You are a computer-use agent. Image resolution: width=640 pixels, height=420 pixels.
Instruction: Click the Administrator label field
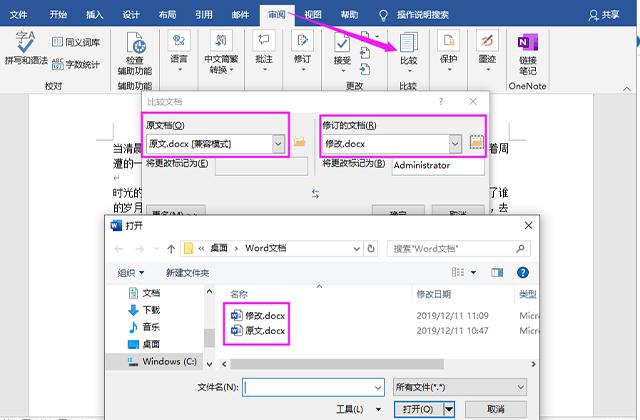point(438,166)
